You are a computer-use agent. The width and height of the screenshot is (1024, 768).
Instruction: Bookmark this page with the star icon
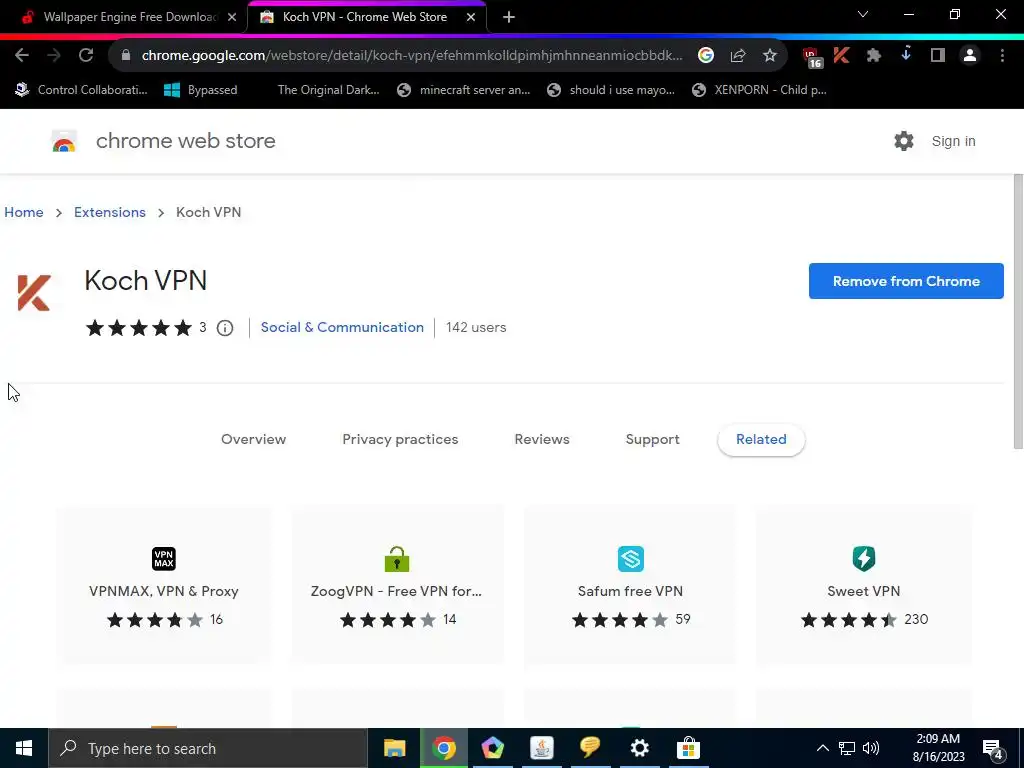coord(770,56)
